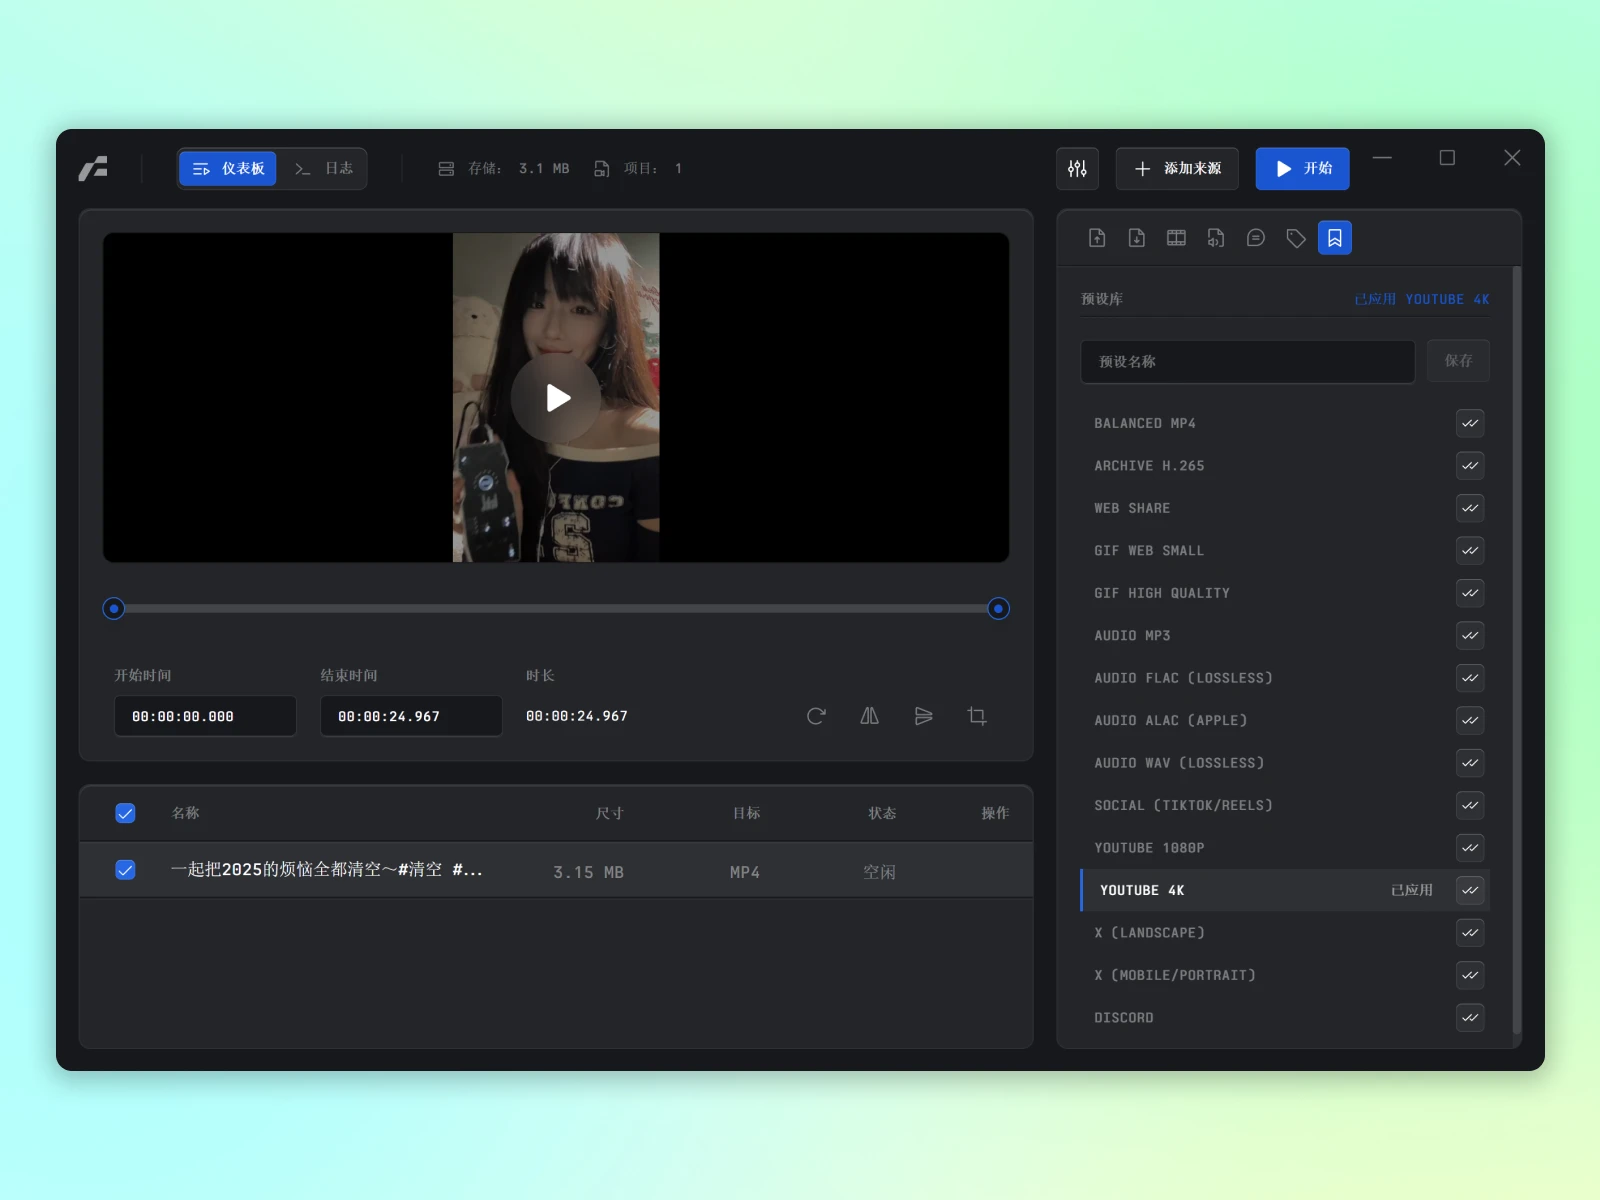
Task: Flip the video vertically
Action: (923, 716)
